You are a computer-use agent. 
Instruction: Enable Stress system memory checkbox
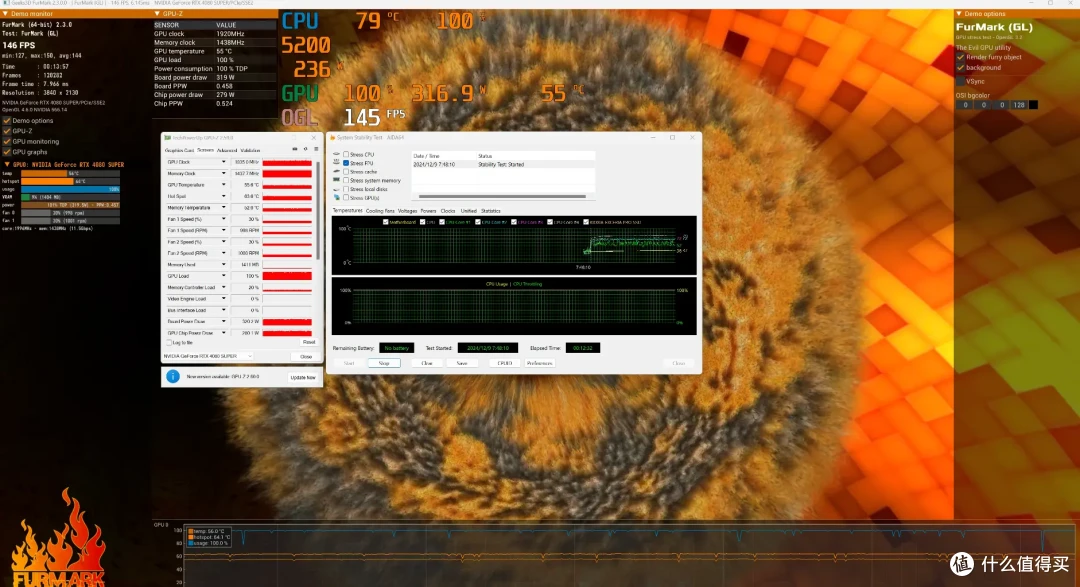(x=346, y=181)
